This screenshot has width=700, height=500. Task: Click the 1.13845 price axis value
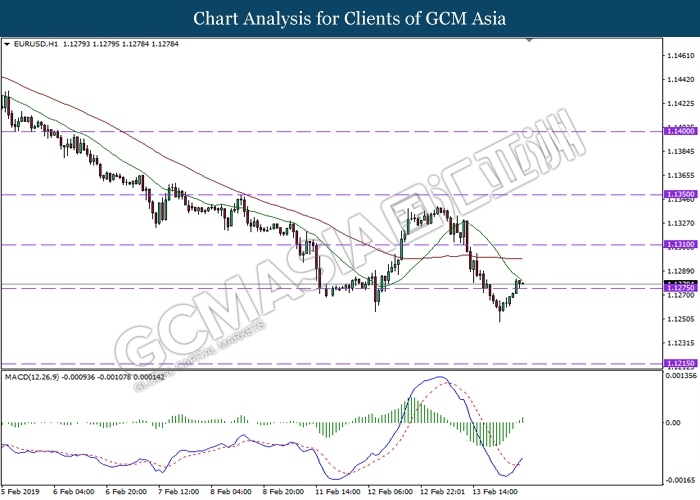pos(681,152)
